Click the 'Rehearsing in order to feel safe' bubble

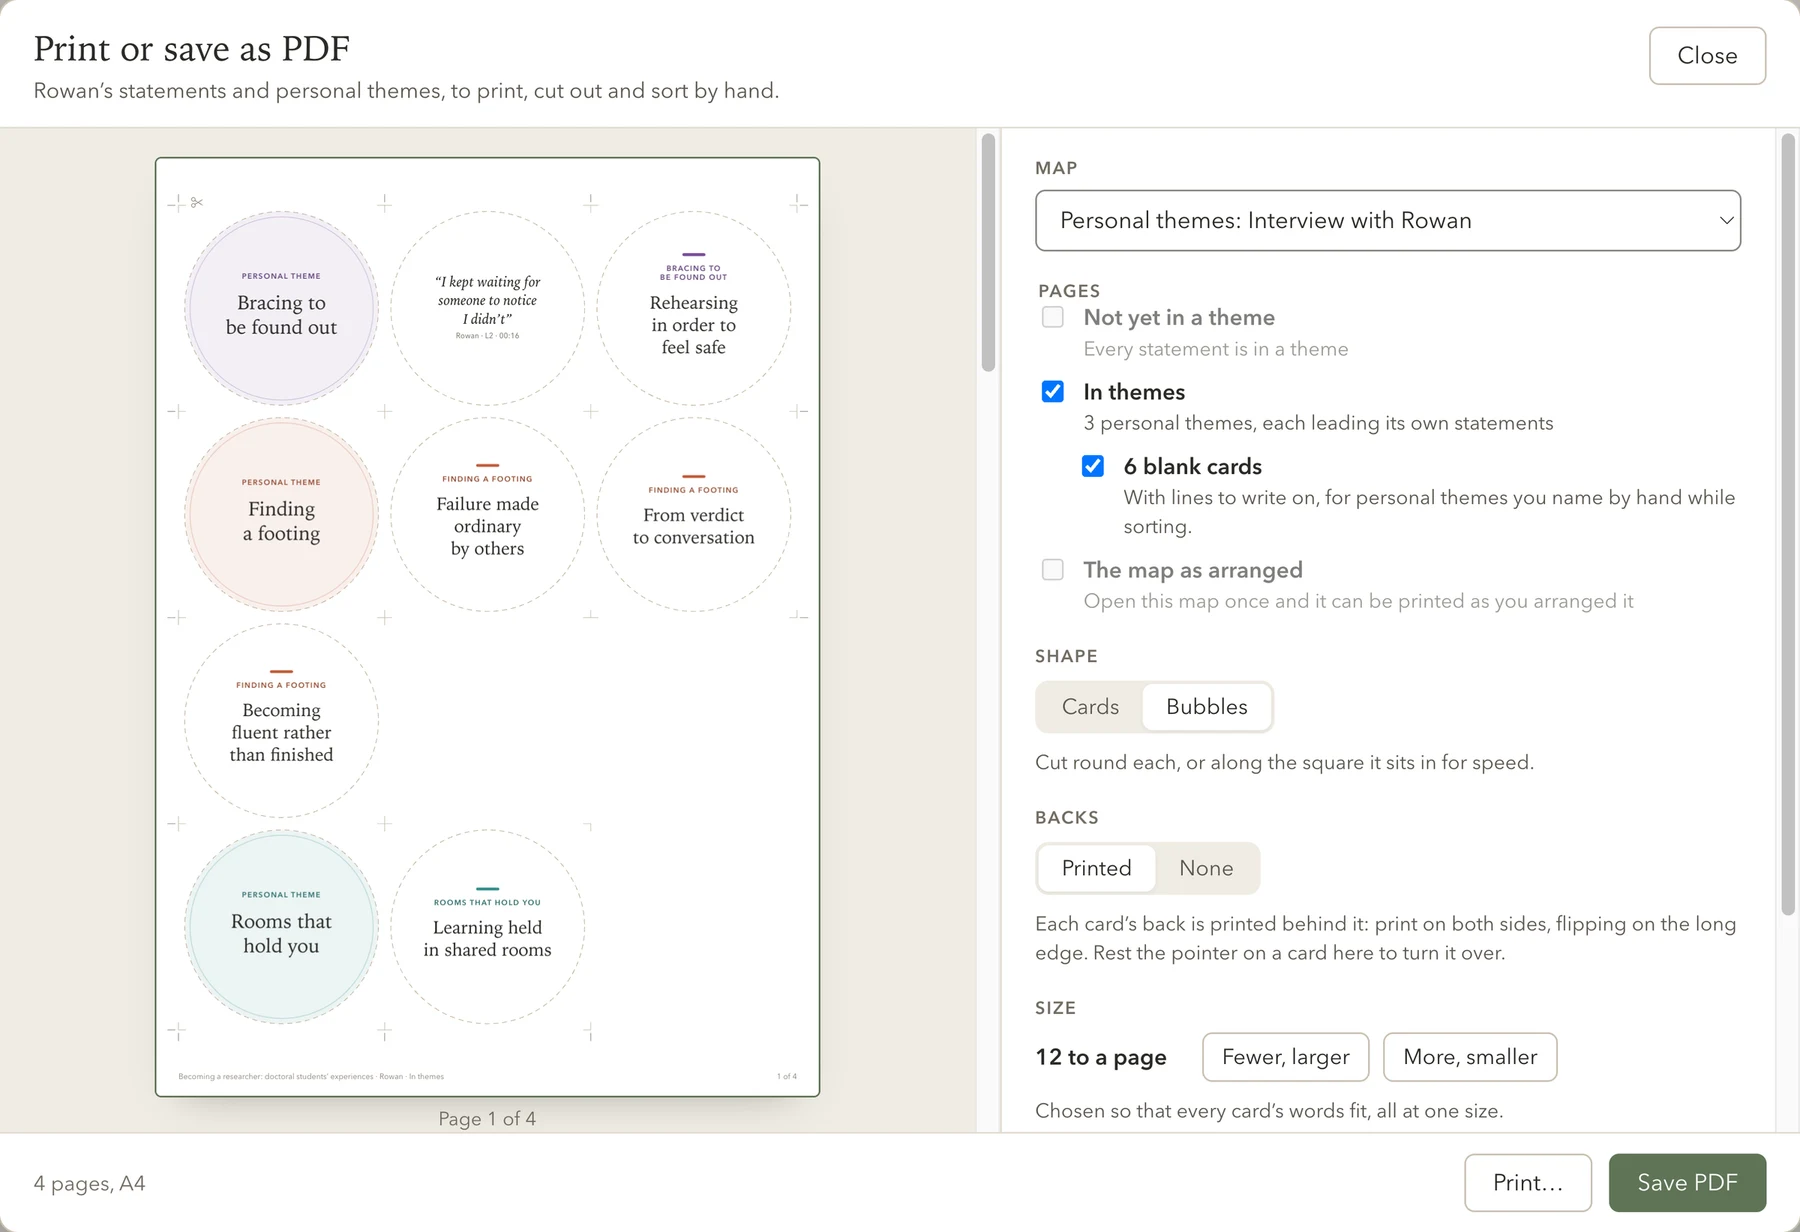pos(694,308)
